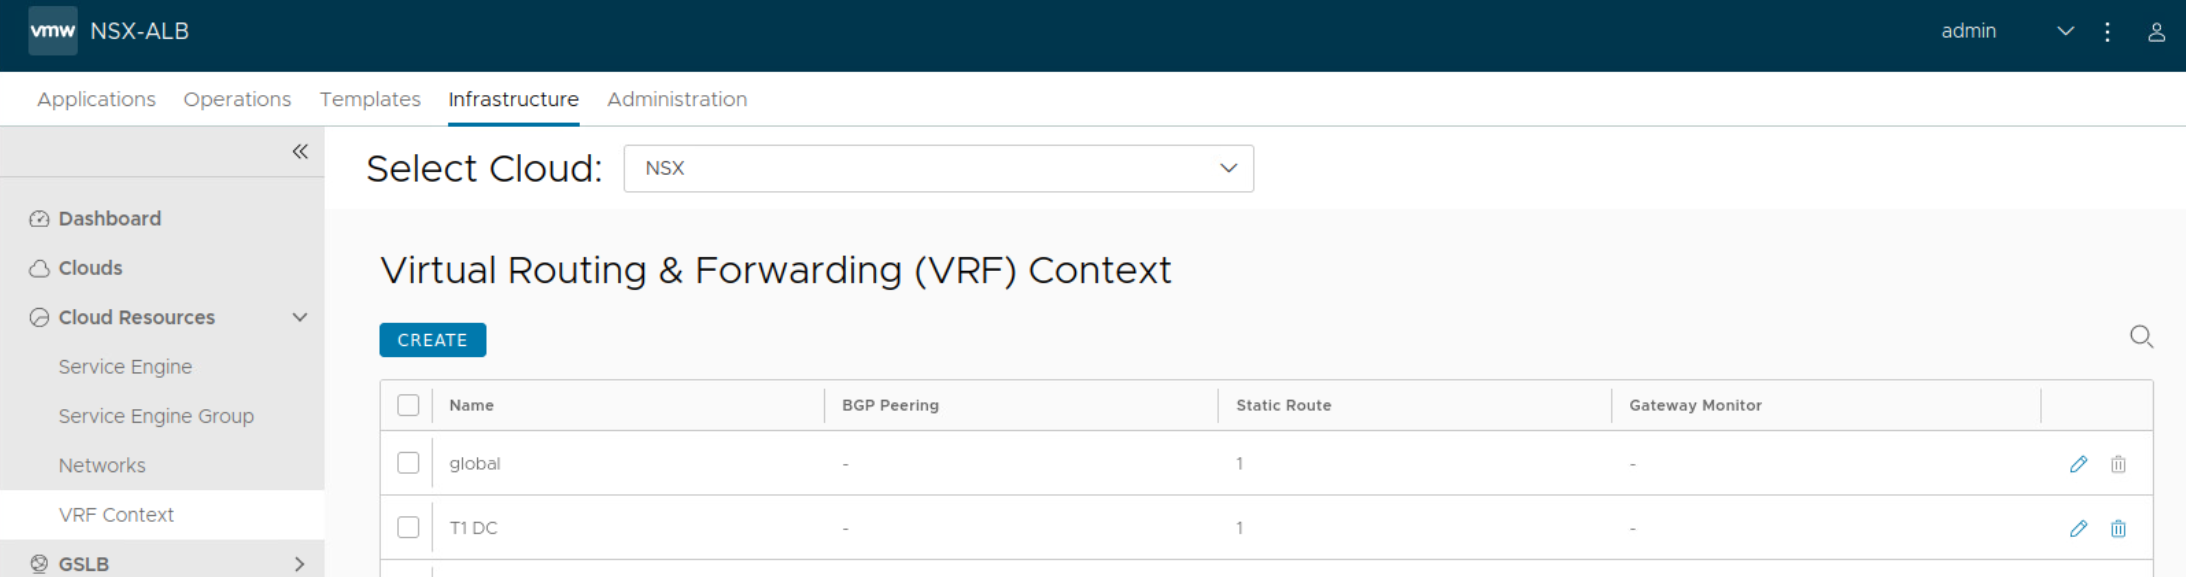Image resolution: width=2186 pixels, height=577 pixels.
Task: Click the trash icon in global row
Action: [x=2118, y=464]
